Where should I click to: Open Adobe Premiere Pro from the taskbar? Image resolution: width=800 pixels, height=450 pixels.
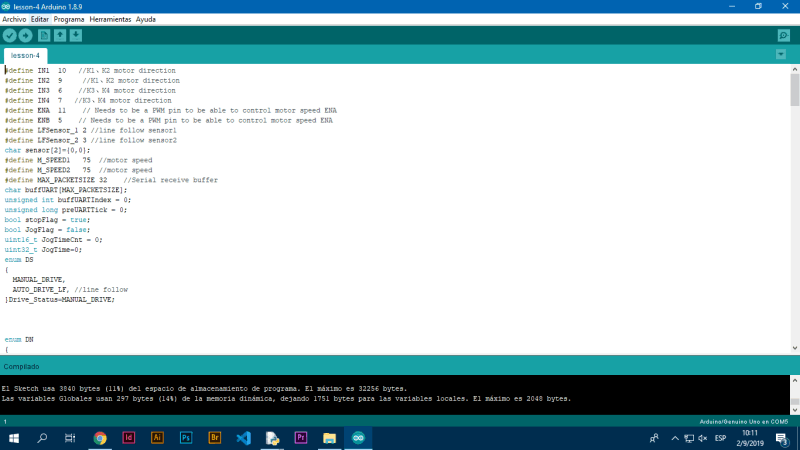pos(301,438)
